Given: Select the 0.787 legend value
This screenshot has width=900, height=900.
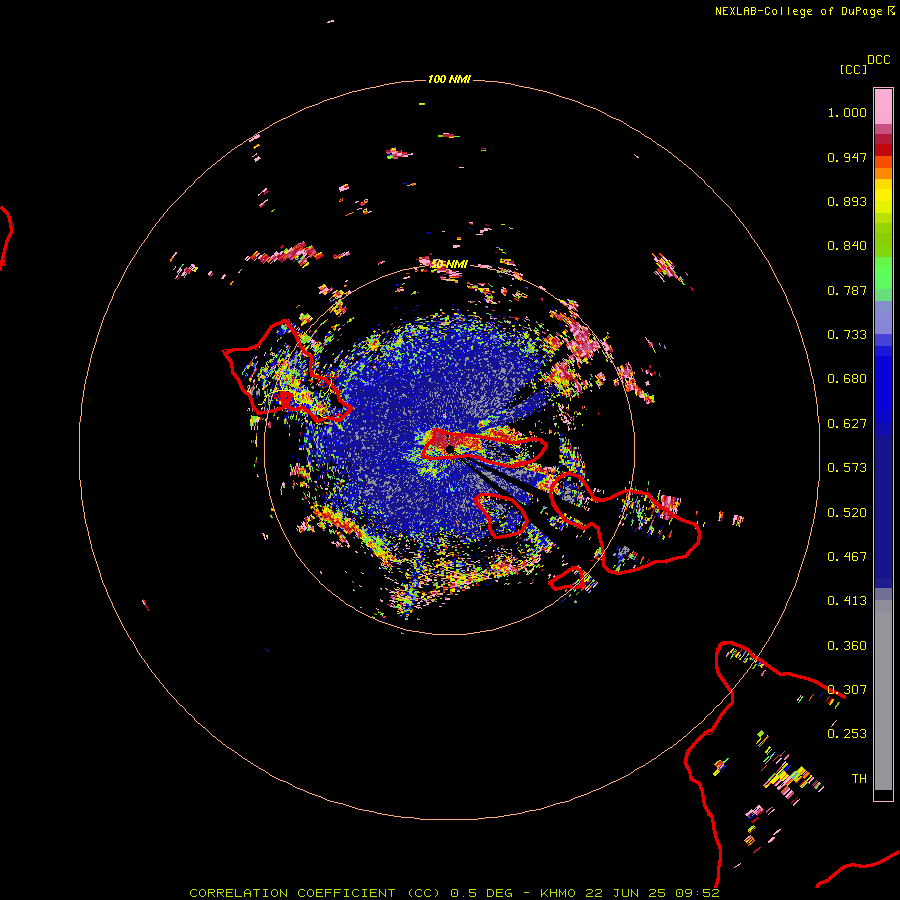Looking at the screenshot, I should point(847,290).
